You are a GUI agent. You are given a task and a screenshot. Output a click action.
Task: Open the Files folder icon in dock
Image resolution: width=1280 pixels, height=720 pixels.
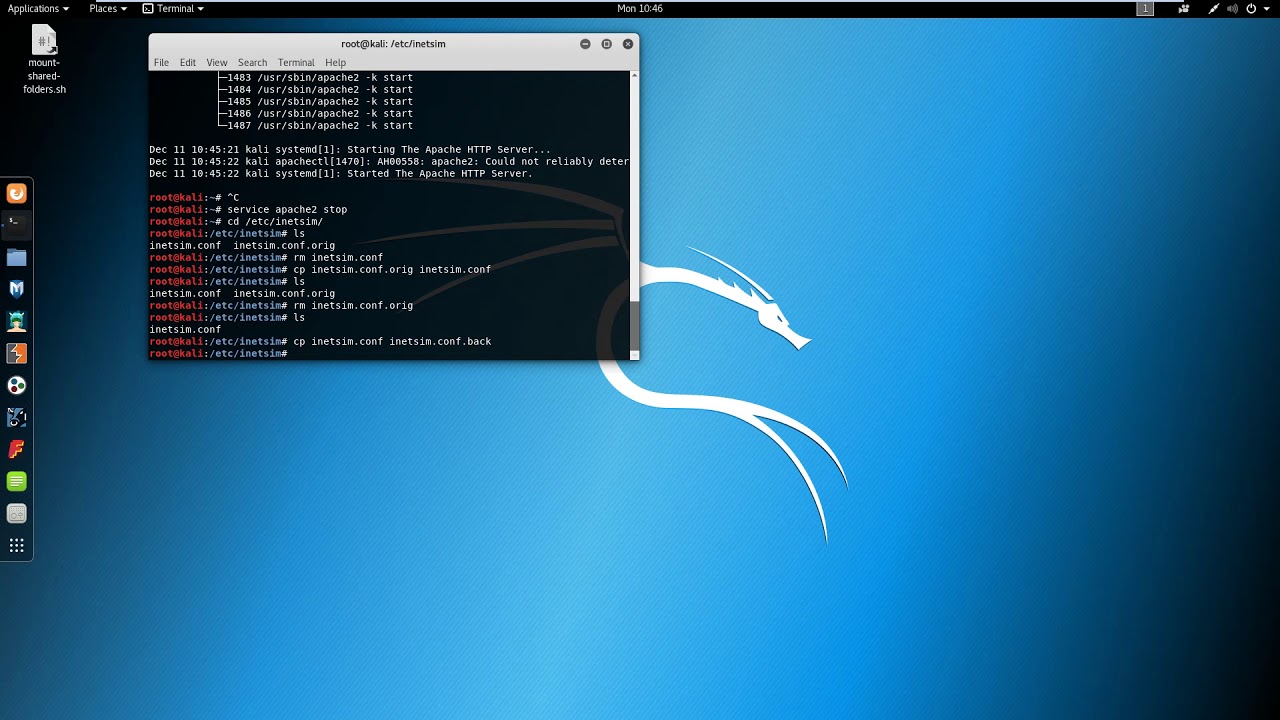tap(16, 258)
